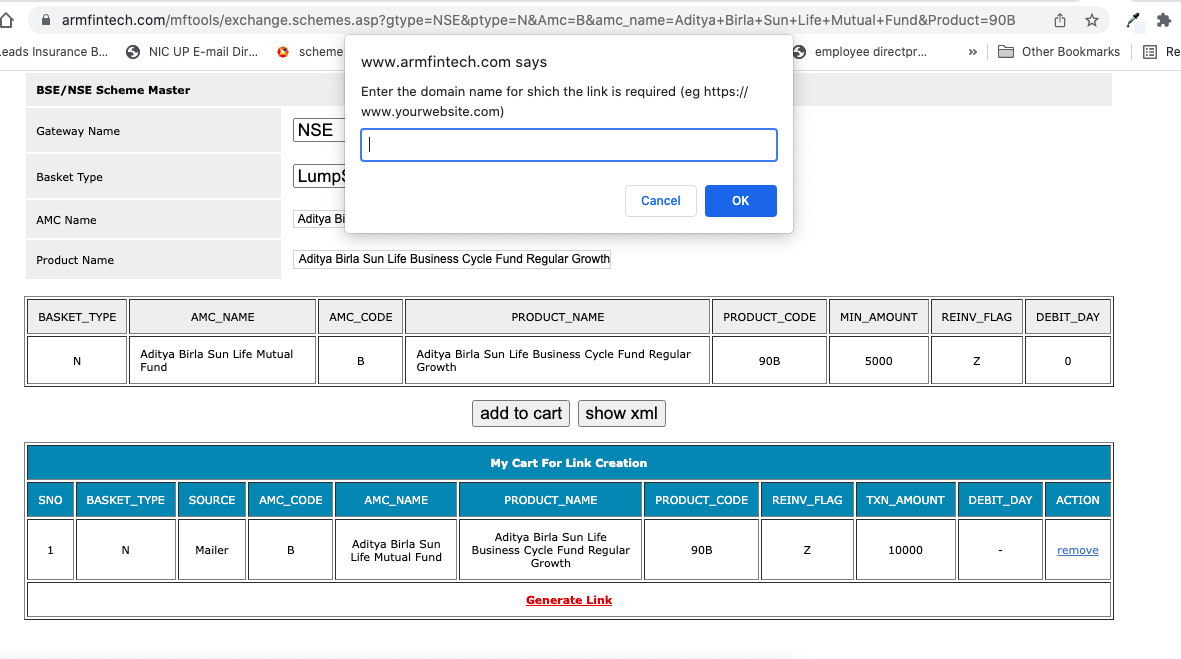
Task: Open the Product Name dropdown
Action: pyautogui.click(x=452, y=259)
